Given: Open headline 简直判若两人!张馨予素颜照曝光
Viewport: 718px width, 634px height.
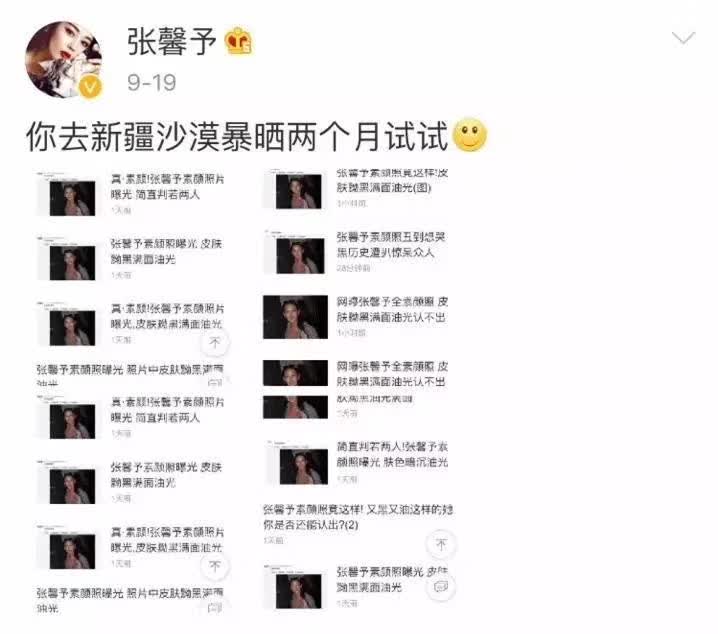Looking at the screenshot, I should point(392,454).
